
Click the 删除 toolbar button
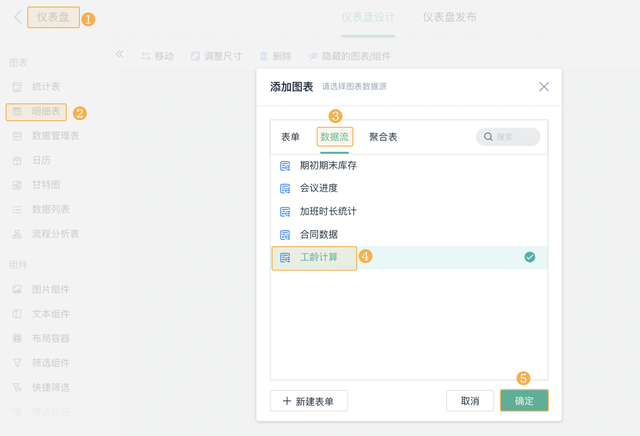(x=276, y=56)
